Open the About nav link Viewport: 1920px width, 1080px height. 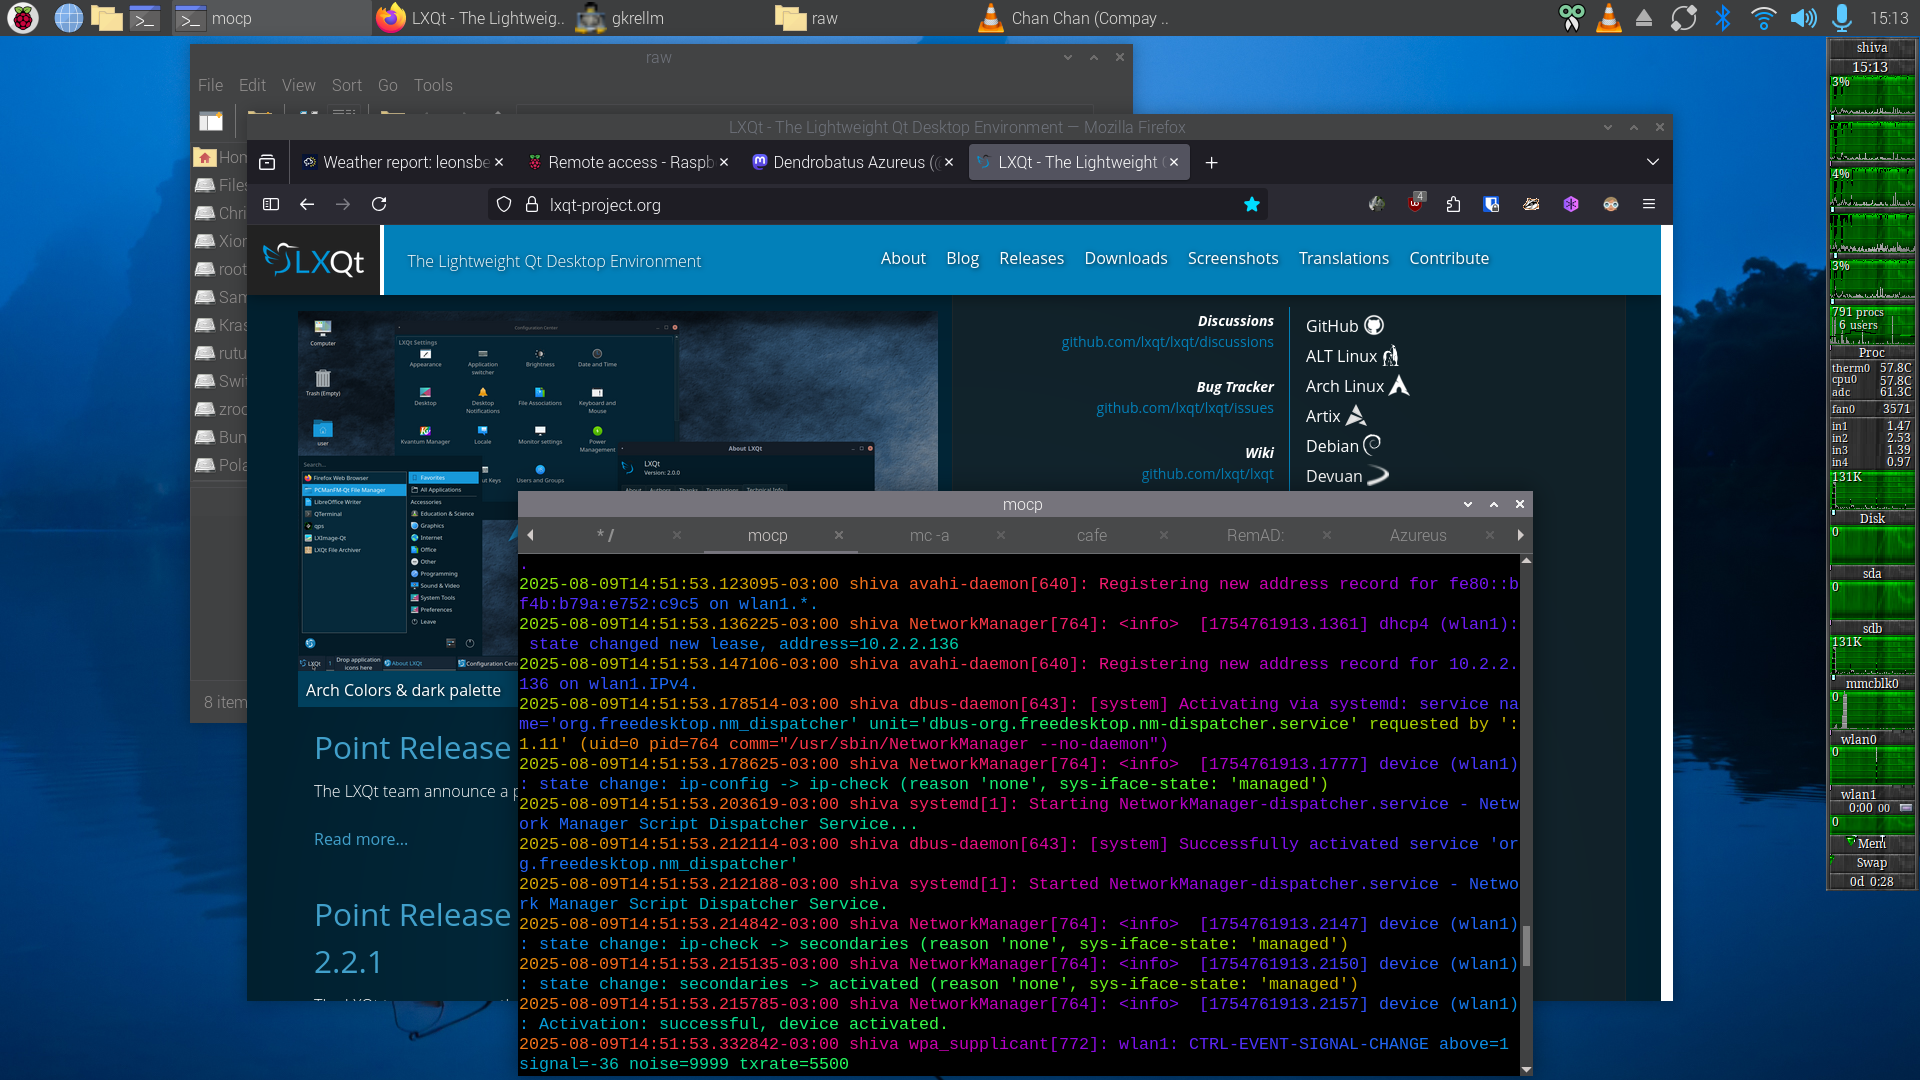[x=903, y=258]
